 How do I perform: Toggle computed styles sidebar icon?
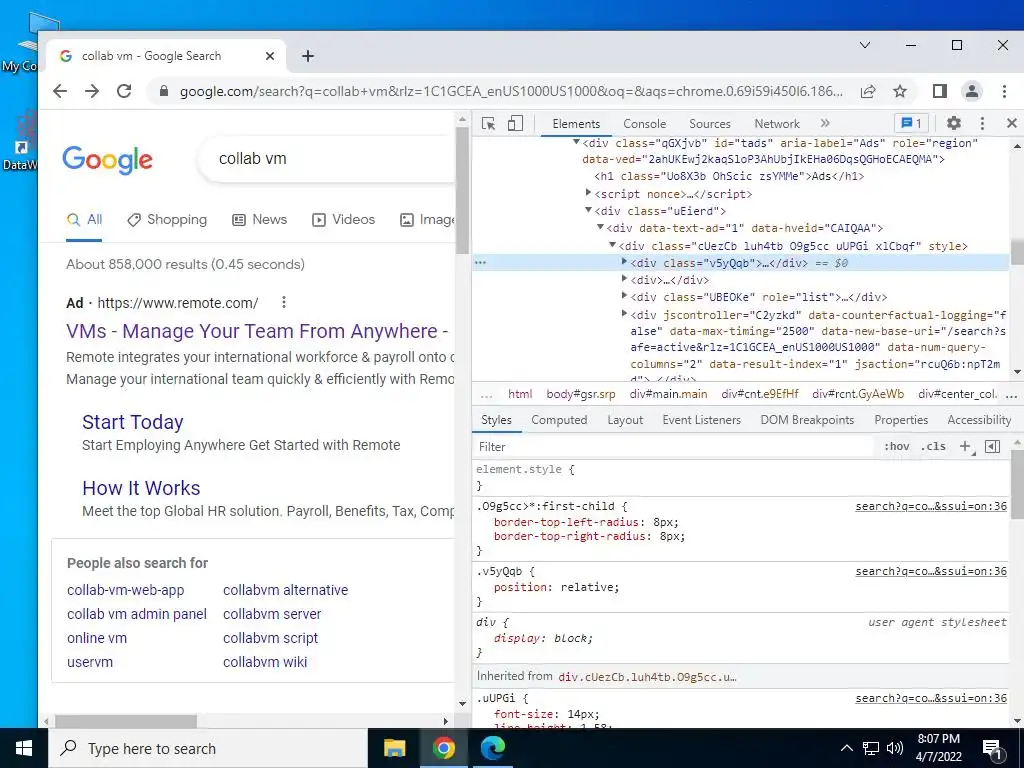[993, 447]
